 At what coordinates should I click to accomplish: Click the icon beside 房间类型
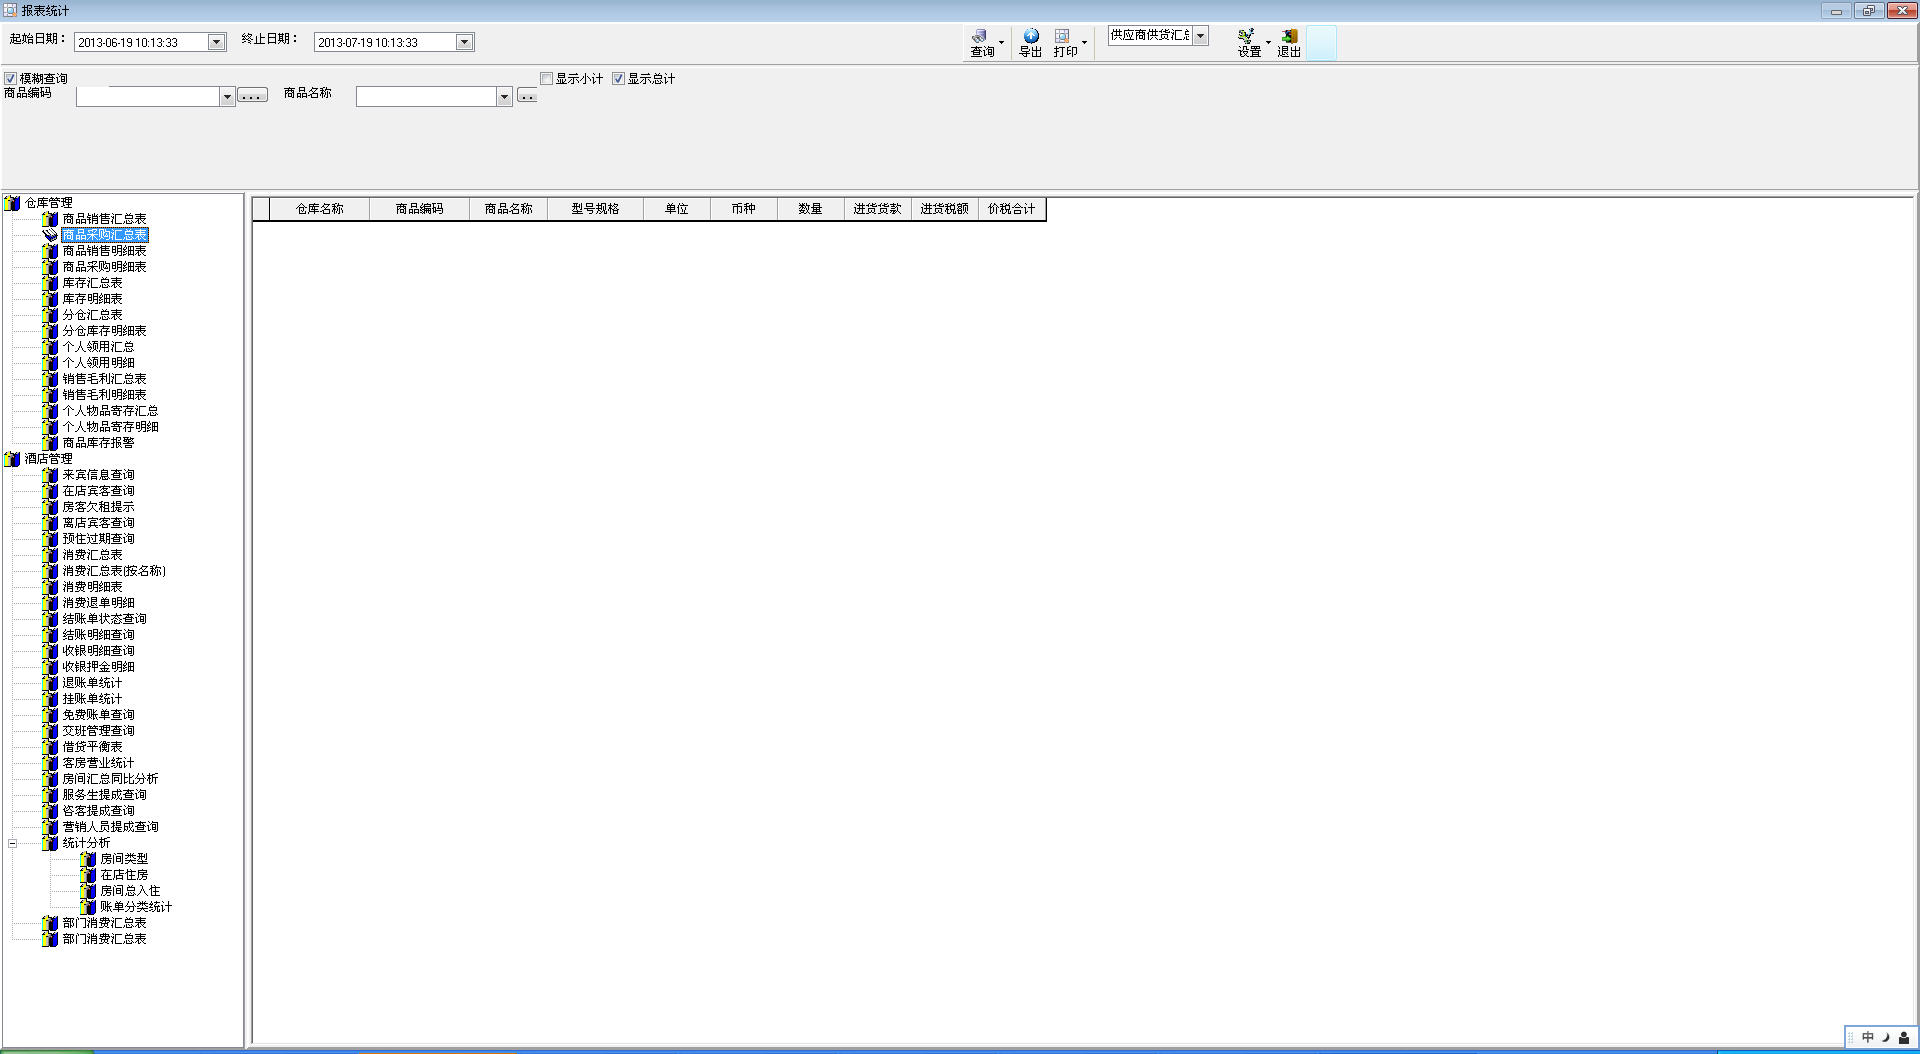coord(88,859)
